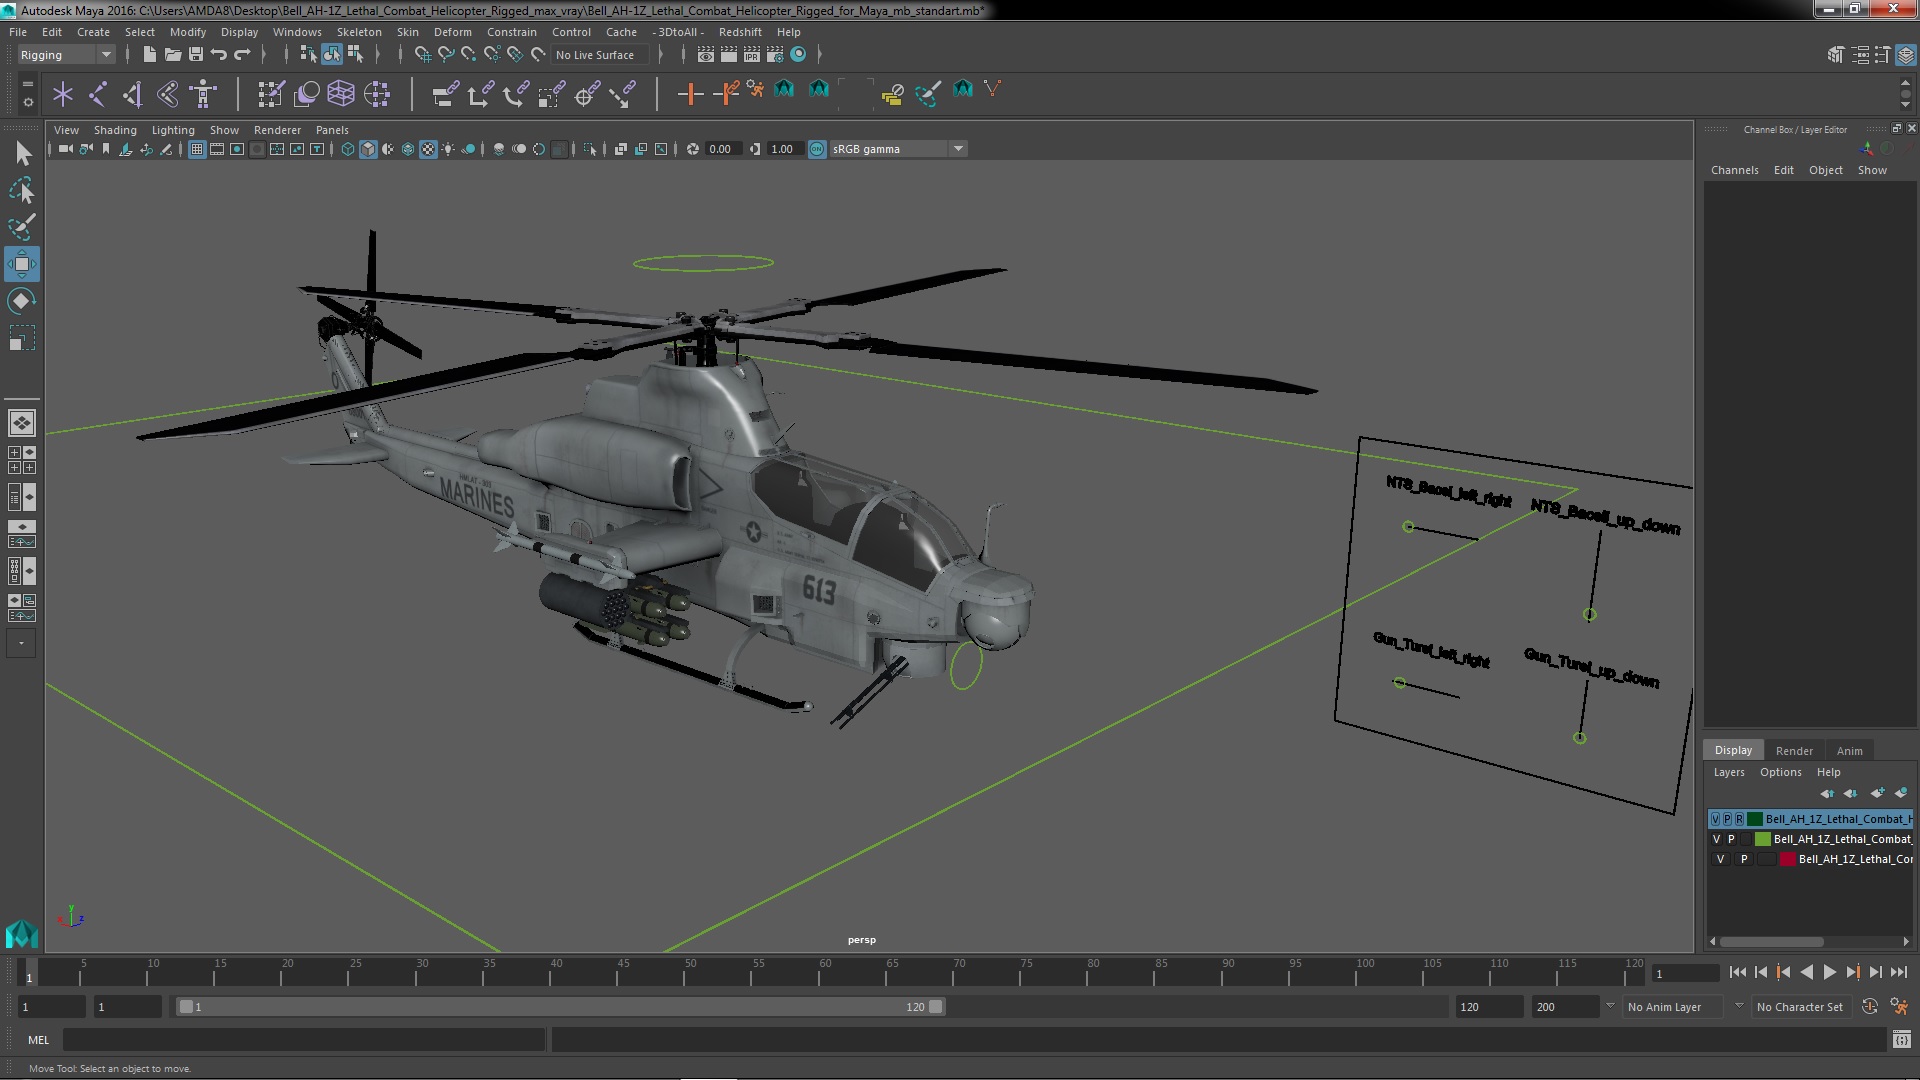This screenshot has height=1080, width=1920.
Task: Toggle playback P of dark green layer
Action: tap(1727, 819)
